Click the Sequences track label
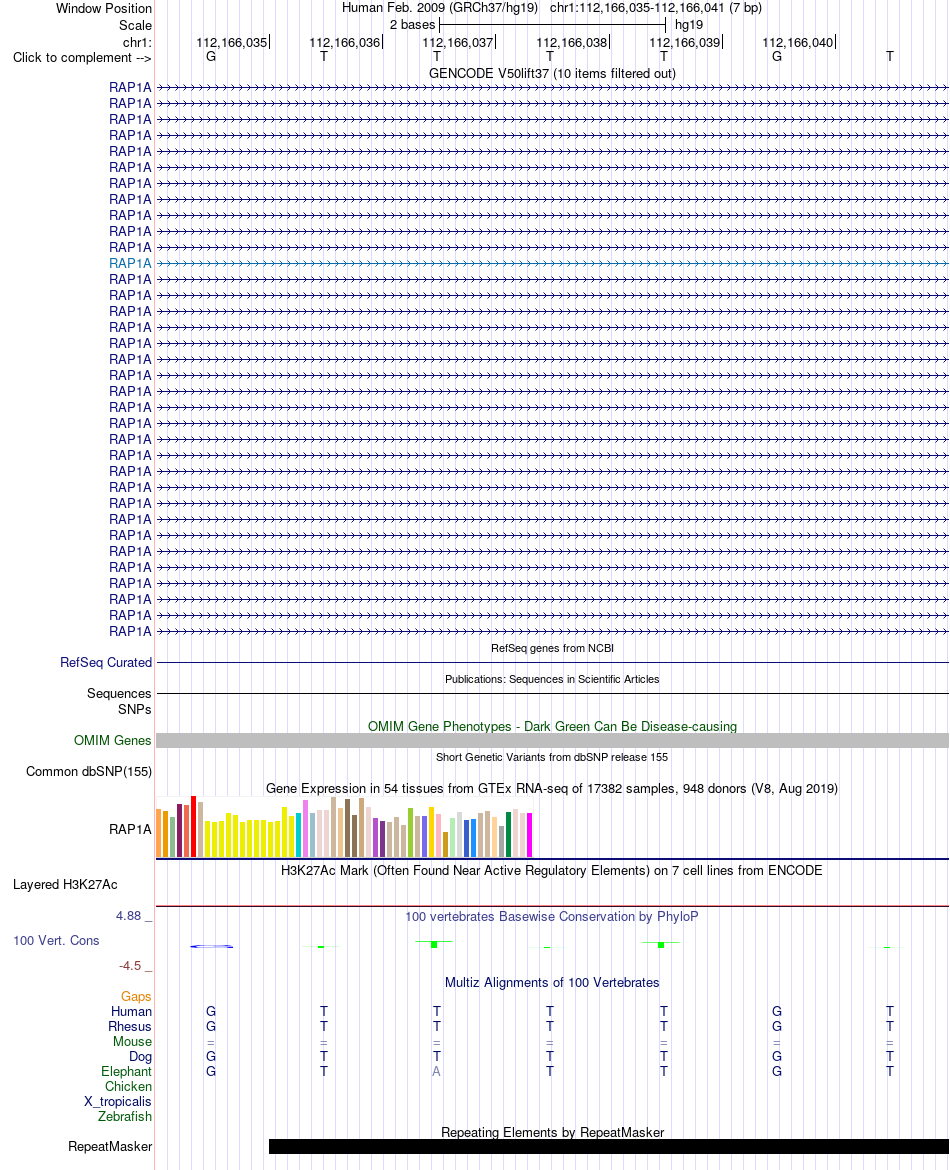 point(119,694)
